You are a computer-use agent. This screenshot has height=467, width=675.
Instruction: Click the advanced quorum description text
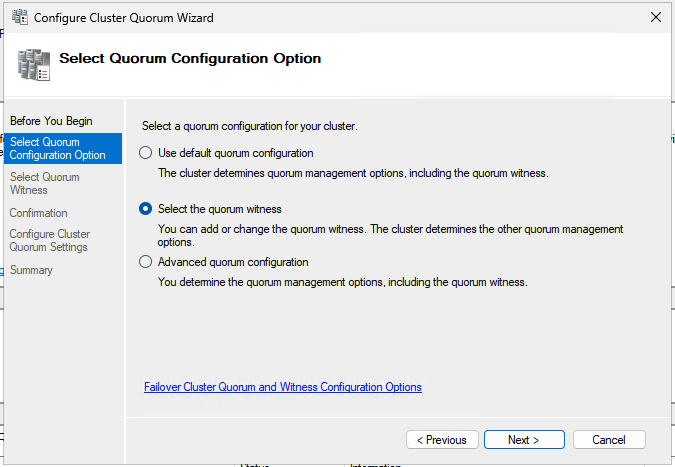click(342, 282)
